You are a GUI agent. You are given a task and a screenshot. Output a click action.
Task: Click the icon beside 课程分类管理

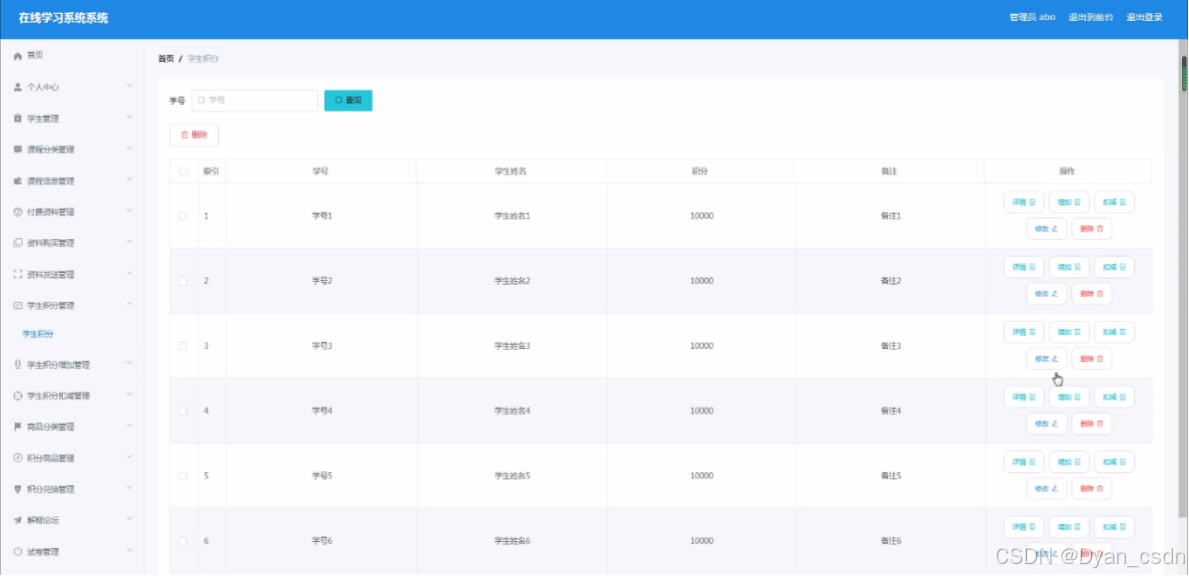pos(18,149)
